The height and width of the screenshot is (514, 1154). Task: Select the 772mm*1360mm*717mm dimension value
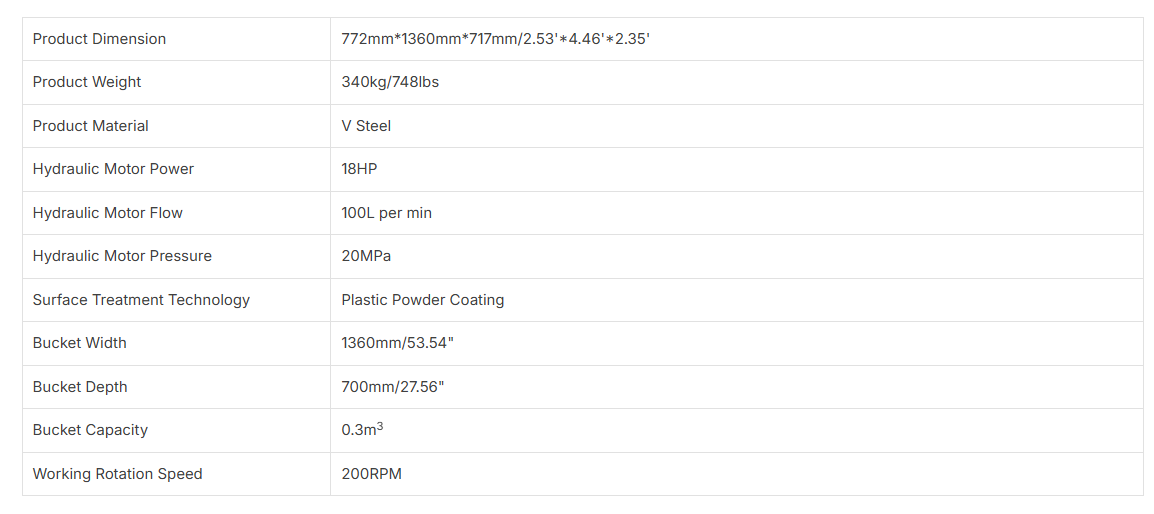coord(496,39)
